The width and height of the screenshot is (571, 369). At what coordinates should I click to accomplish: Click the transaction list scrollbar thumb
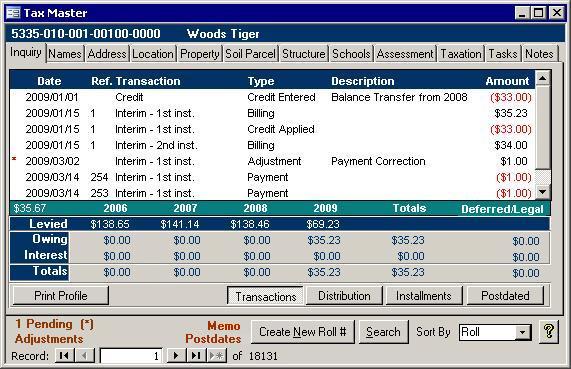[543, 127]
